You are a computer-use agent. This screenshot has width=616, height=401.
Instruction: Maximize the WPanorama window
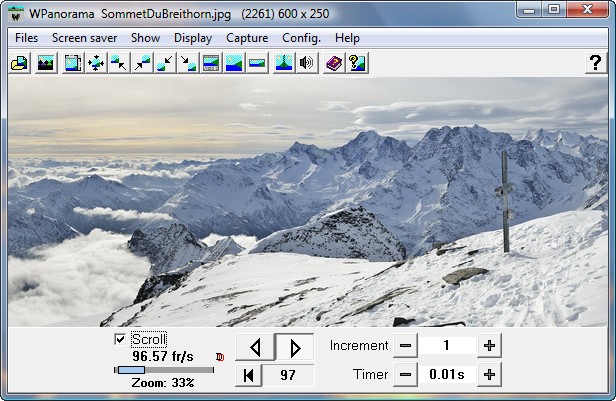point(554,10)
